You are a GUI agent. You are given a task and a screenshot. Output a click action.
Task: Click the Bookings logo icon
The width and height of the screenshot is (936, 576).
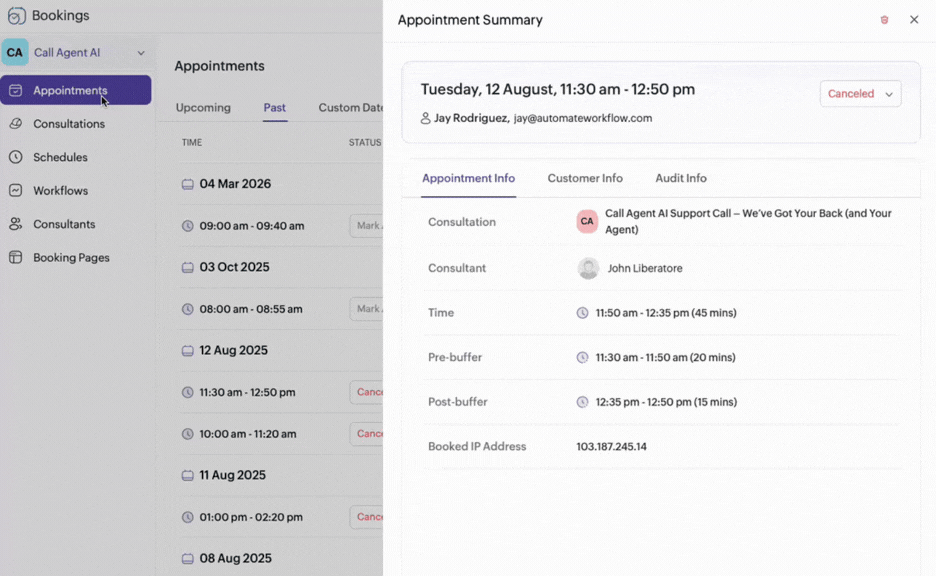tap(16, 16)
